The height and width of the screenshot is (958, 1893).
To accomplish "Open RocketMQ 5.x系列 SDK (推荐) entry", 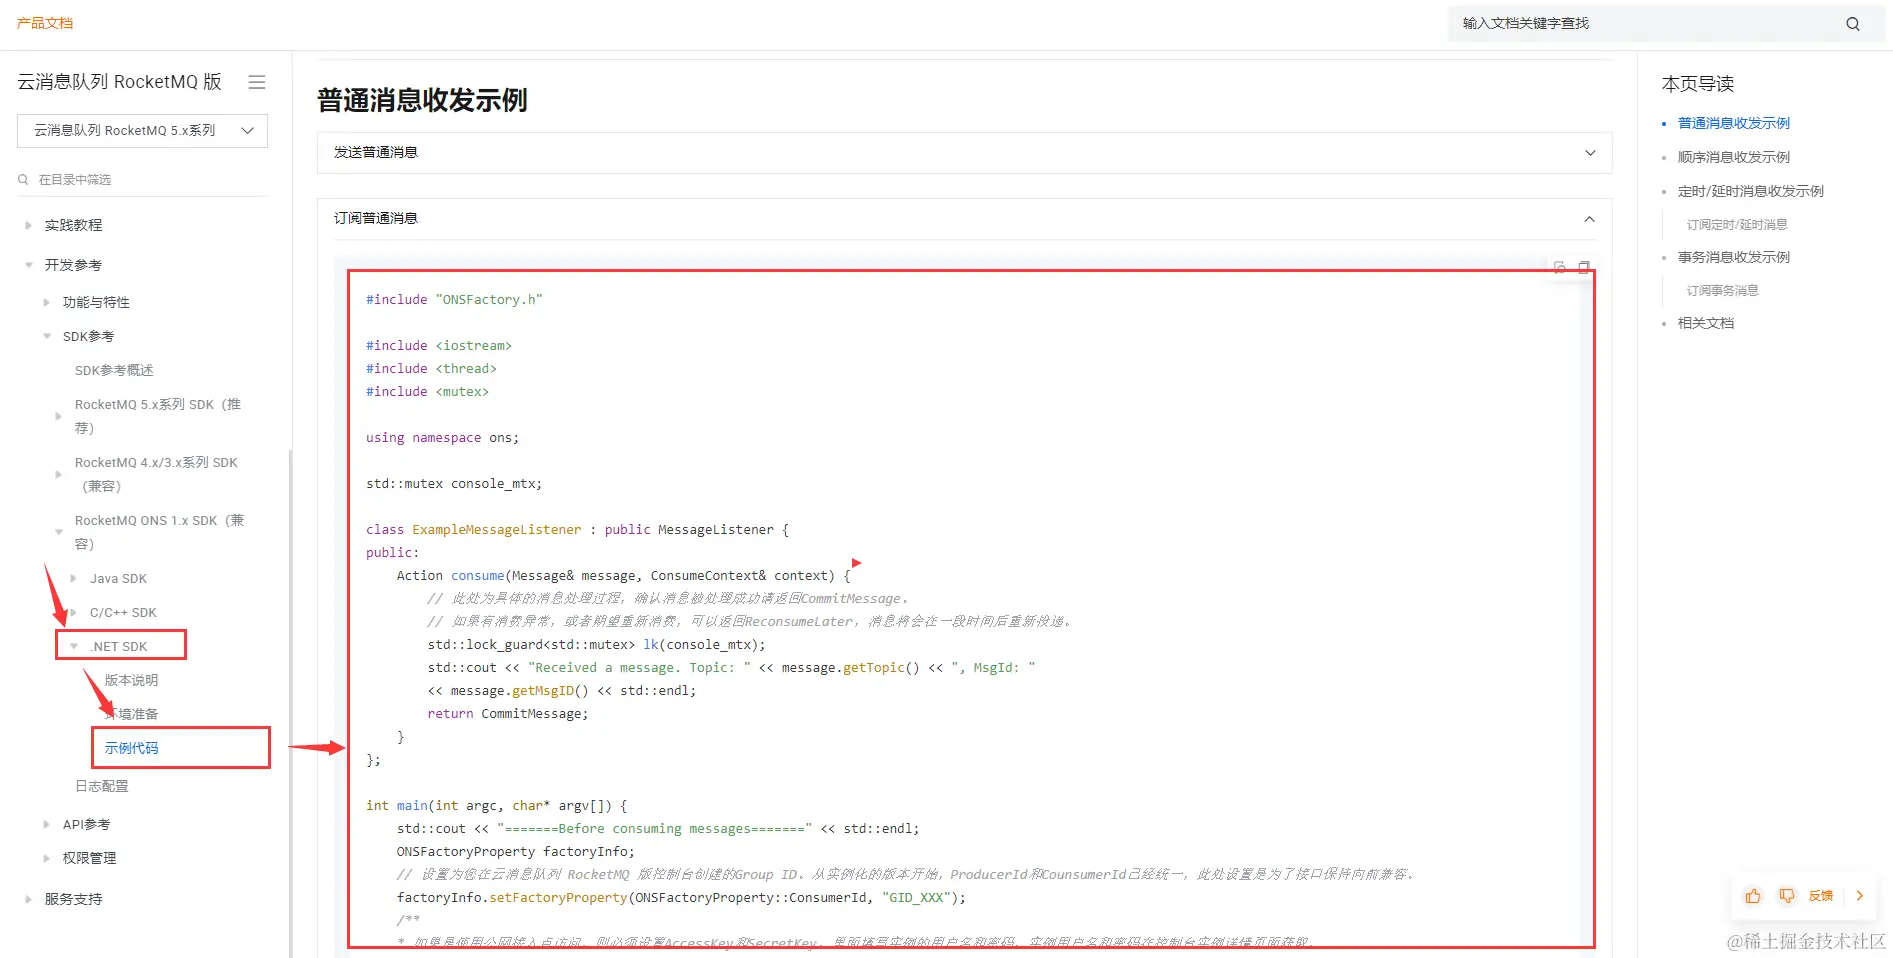I will coord(158,416).
